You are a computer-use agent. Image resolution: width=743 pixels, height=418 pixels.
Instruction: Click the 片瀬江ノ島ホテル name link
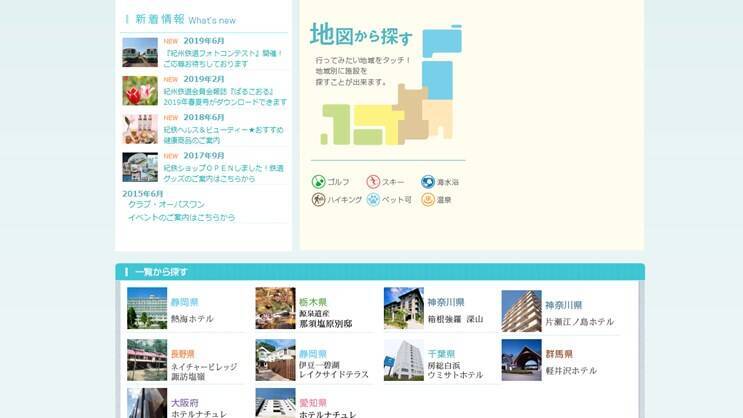pyautogui.click(x=580, y=322)
